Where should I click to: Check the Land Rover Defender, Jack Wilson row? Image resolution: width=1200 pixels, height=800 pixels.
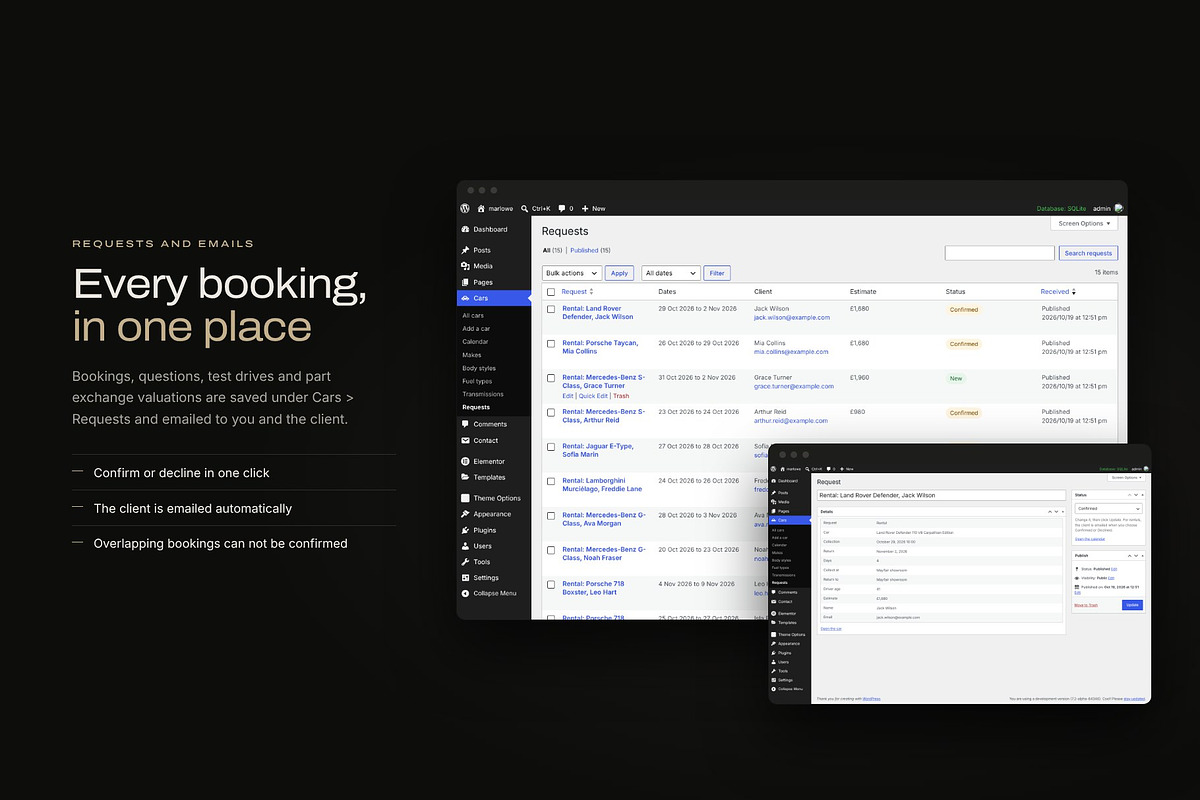[551, 309]
